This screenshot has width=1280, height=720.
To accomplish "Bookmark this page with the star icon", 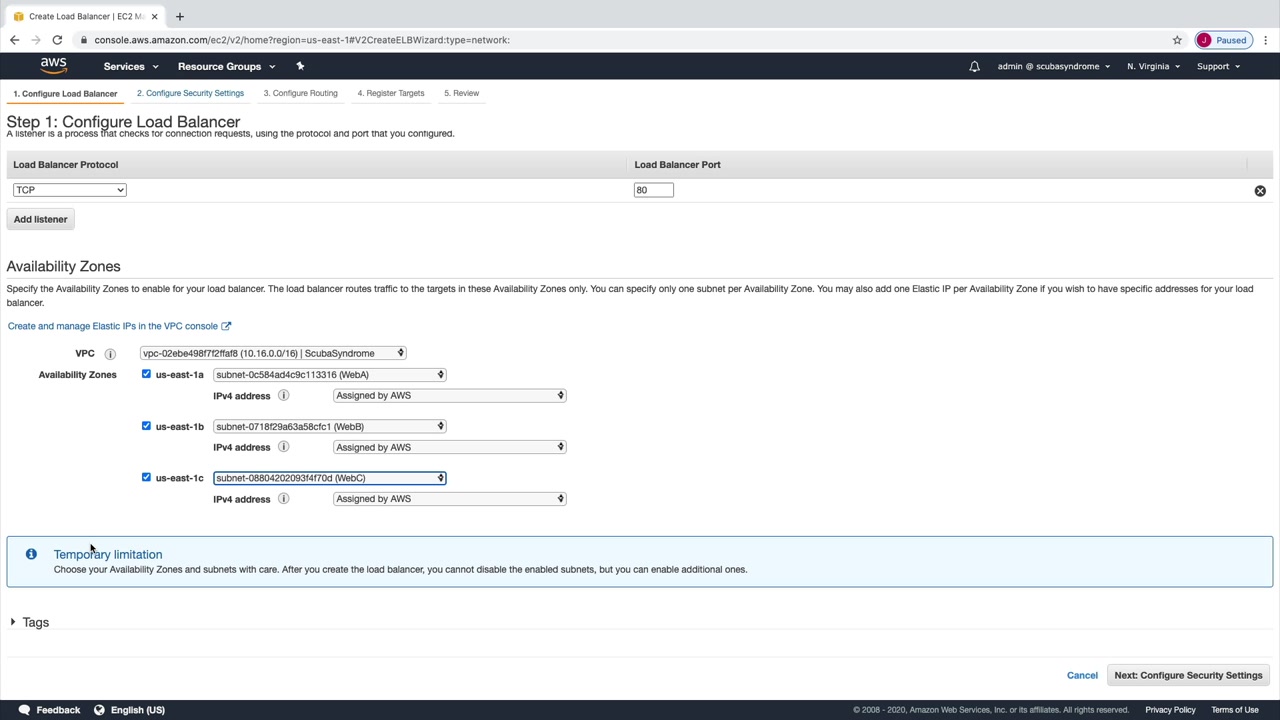I will pos(1177,40).
